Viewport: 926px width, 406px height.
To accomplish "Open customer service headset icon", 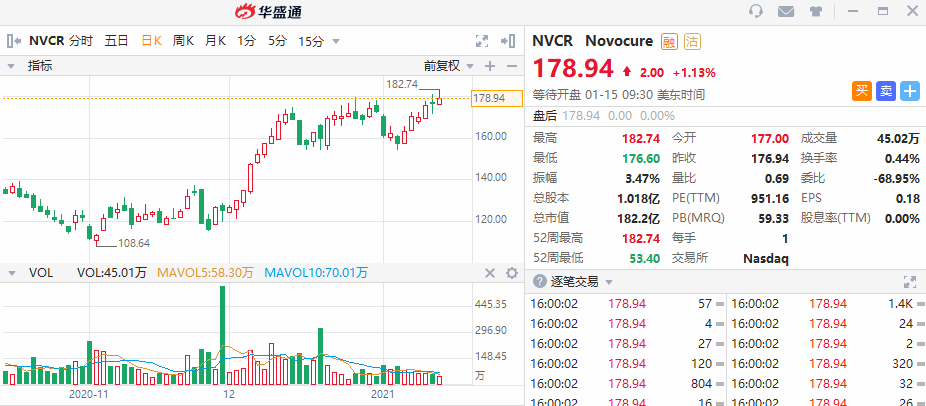I will pos(755,11).
